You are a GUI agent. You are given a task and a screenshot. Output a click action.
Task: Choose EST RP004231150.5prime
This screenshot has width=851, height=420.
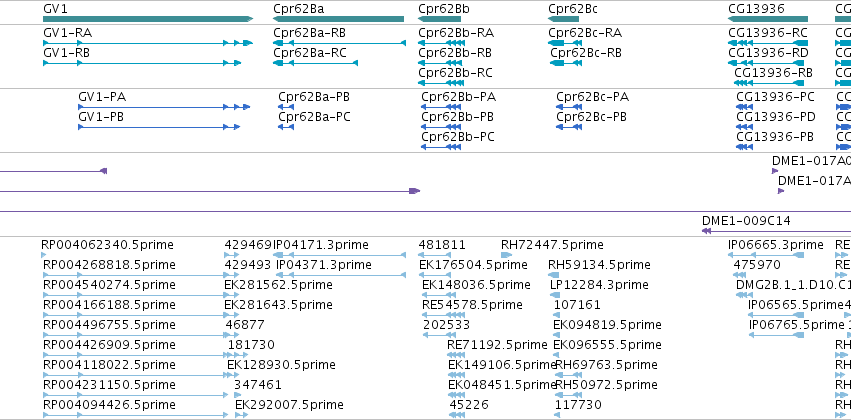110,385
